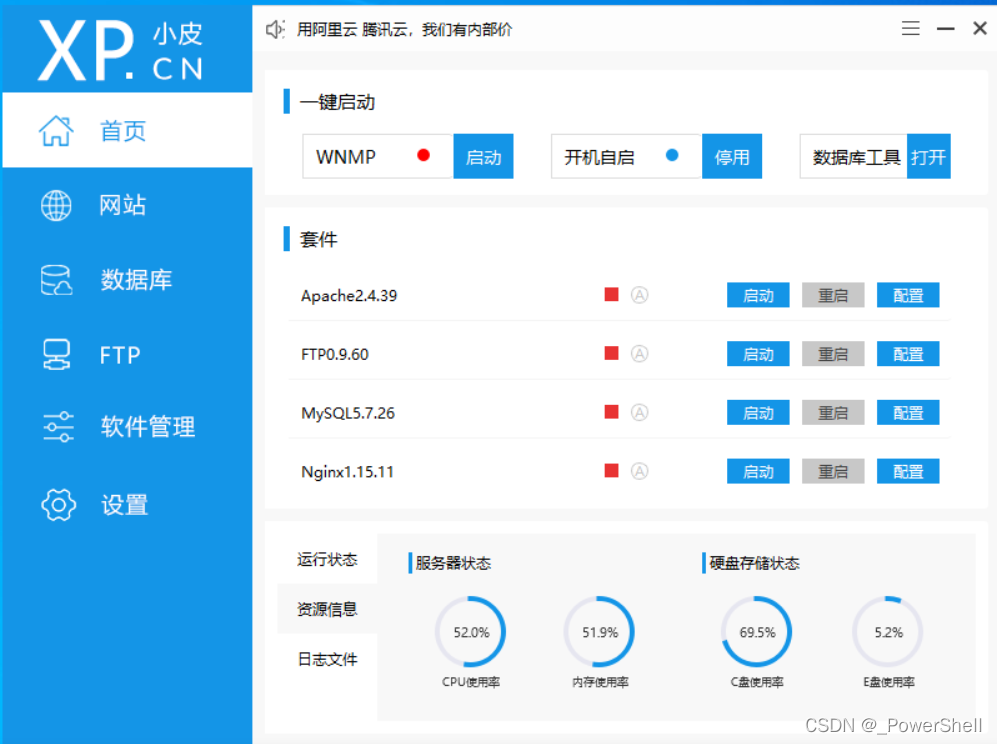The width and height of the screenshot is (997, 744).
Task: Click 配置 for FTP0.9.60
Action: pyautogui.click(x=907, y=353)
